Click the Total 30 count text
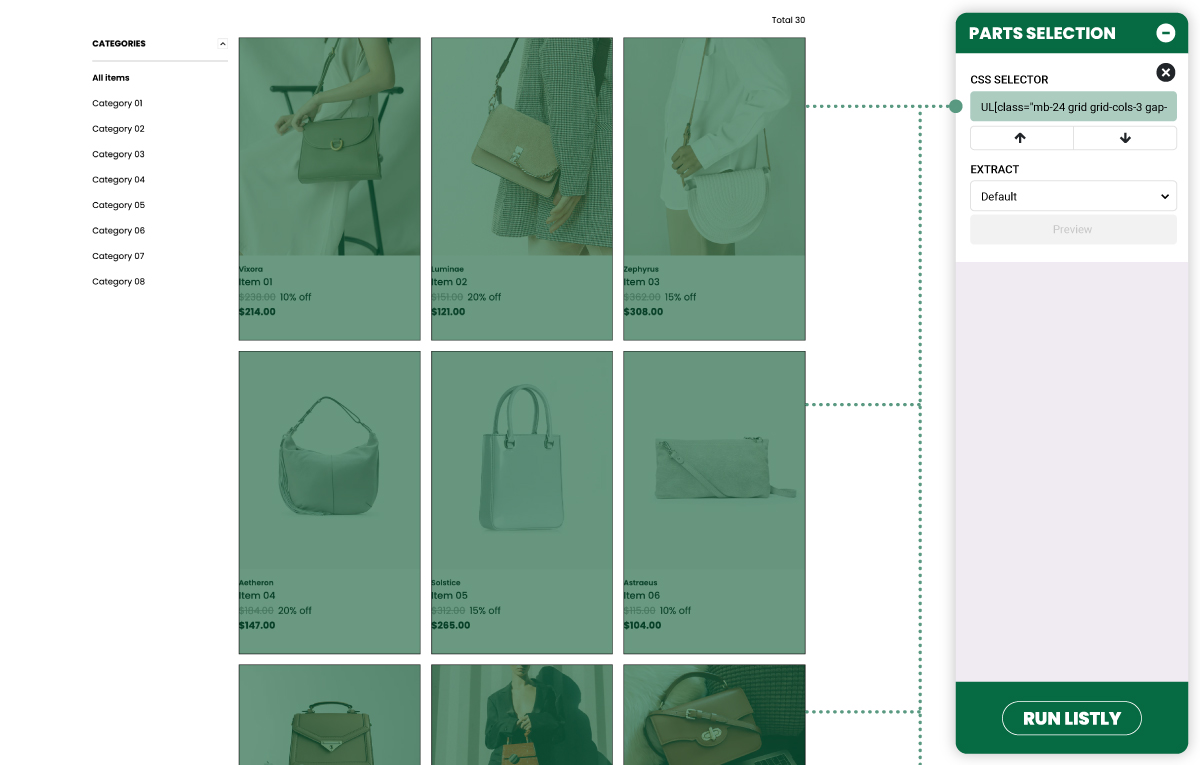Viewport: 1200px width, 765px height. (788, 20)
